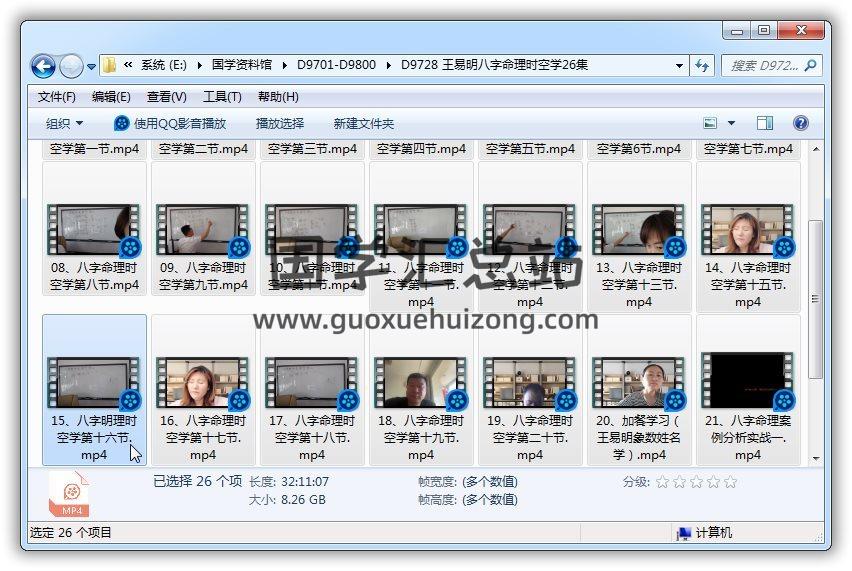Click the change view icon
Image resolution: width=852 pixels, height=571 pixels.
point(711,123)
